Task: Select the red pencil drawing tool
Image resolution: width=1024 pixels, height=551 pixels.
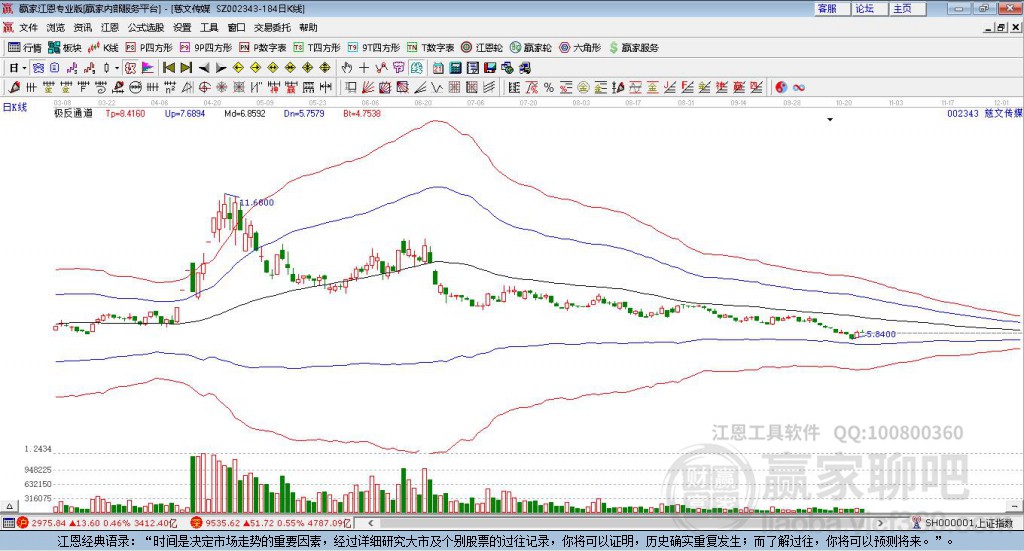Action: pos(14,87)
